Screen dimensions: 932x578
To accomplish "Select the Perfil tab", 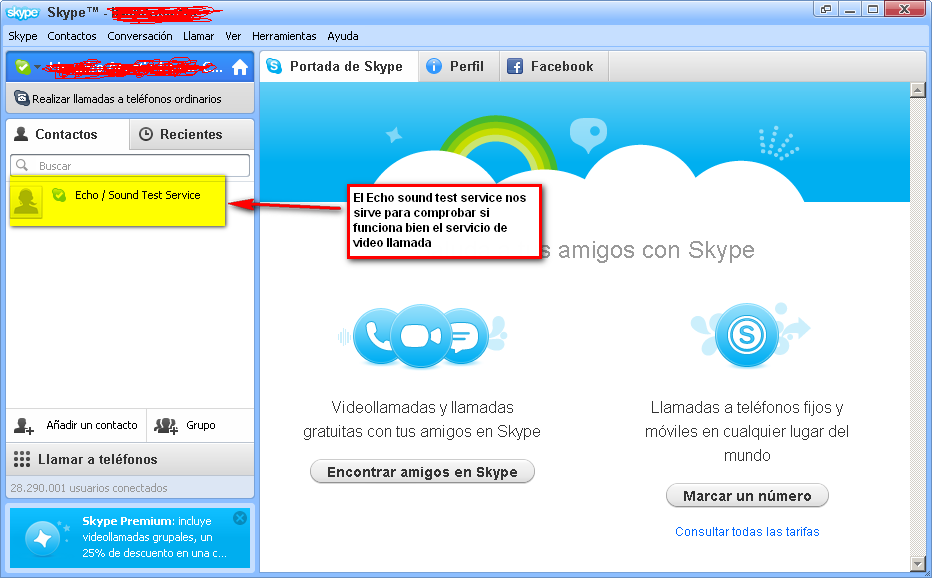I will 459,66.
